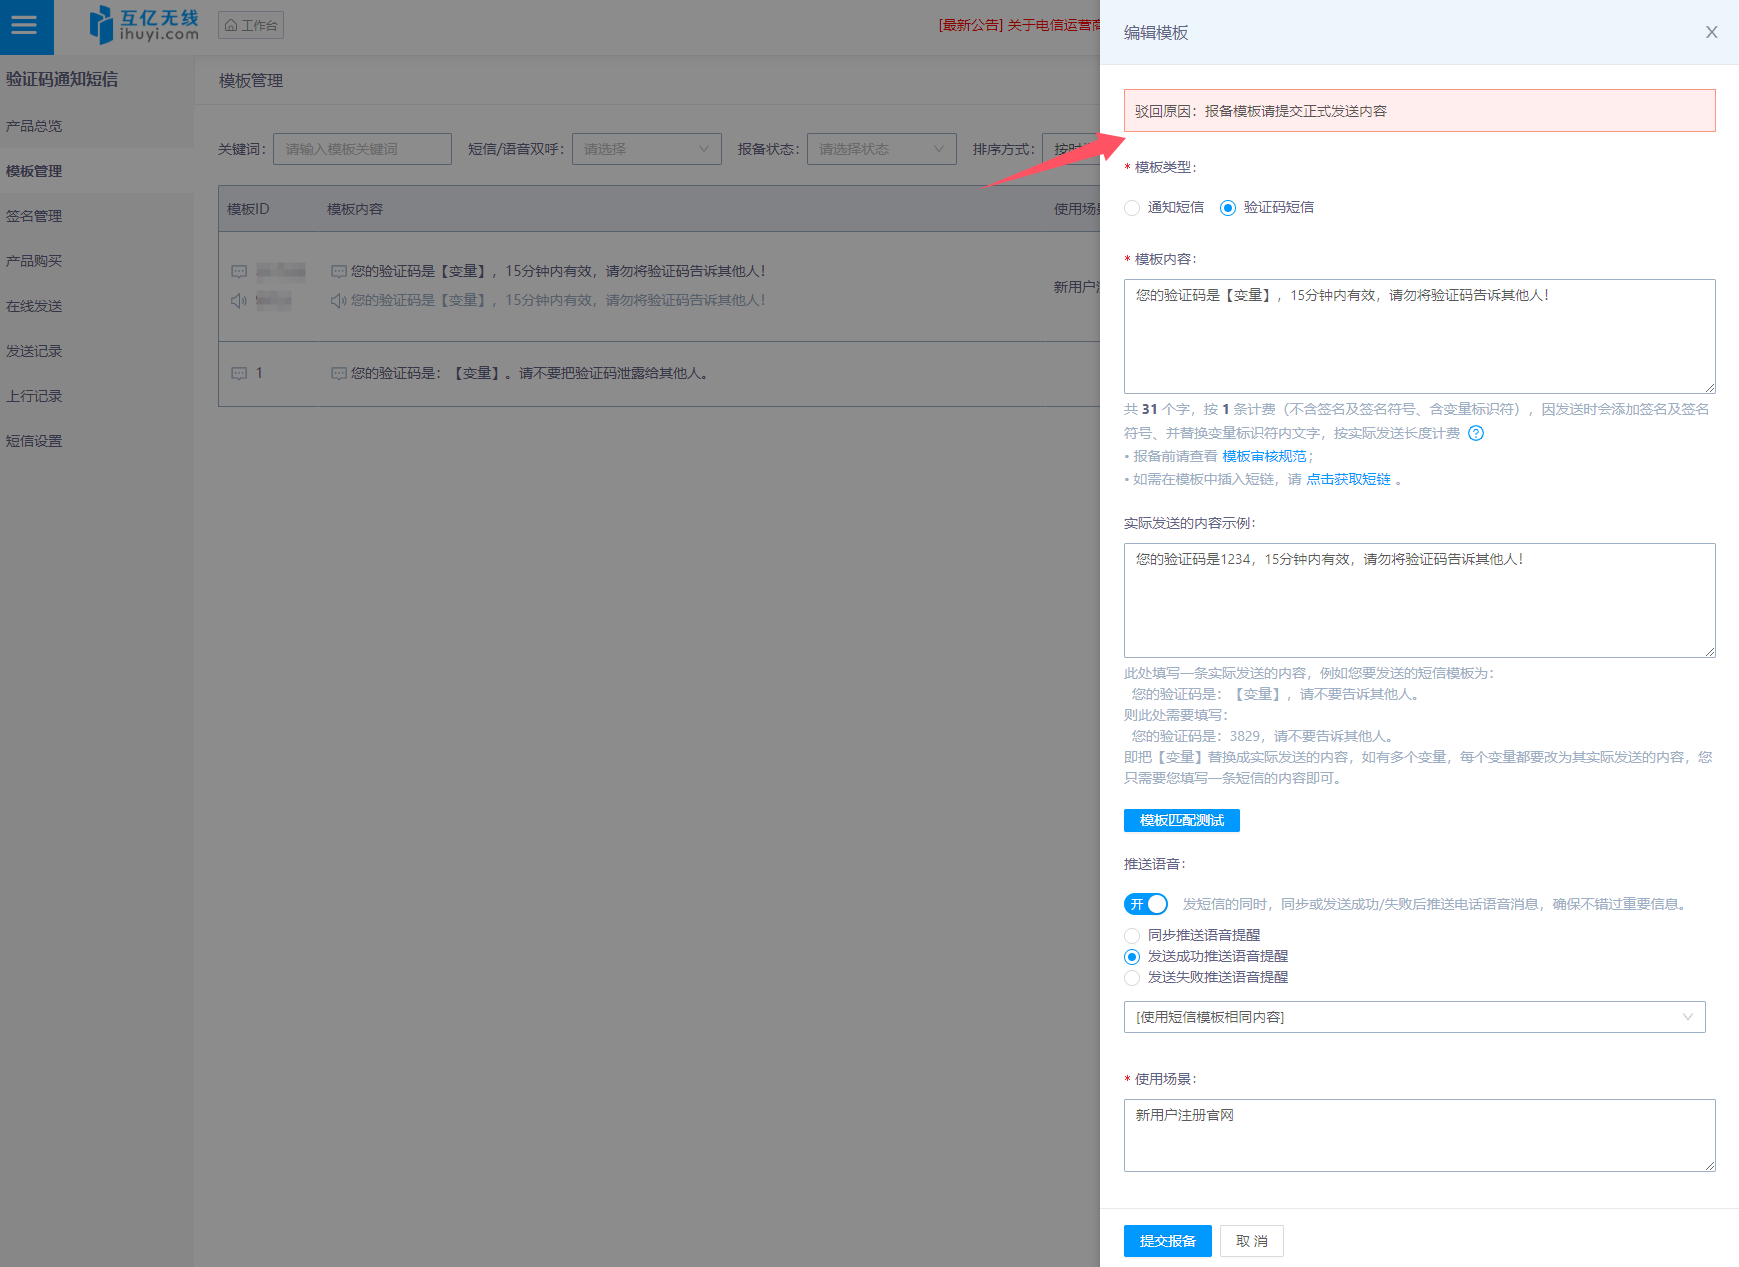
Task: Select the 通知短信 radio option
Action: 1132,208
